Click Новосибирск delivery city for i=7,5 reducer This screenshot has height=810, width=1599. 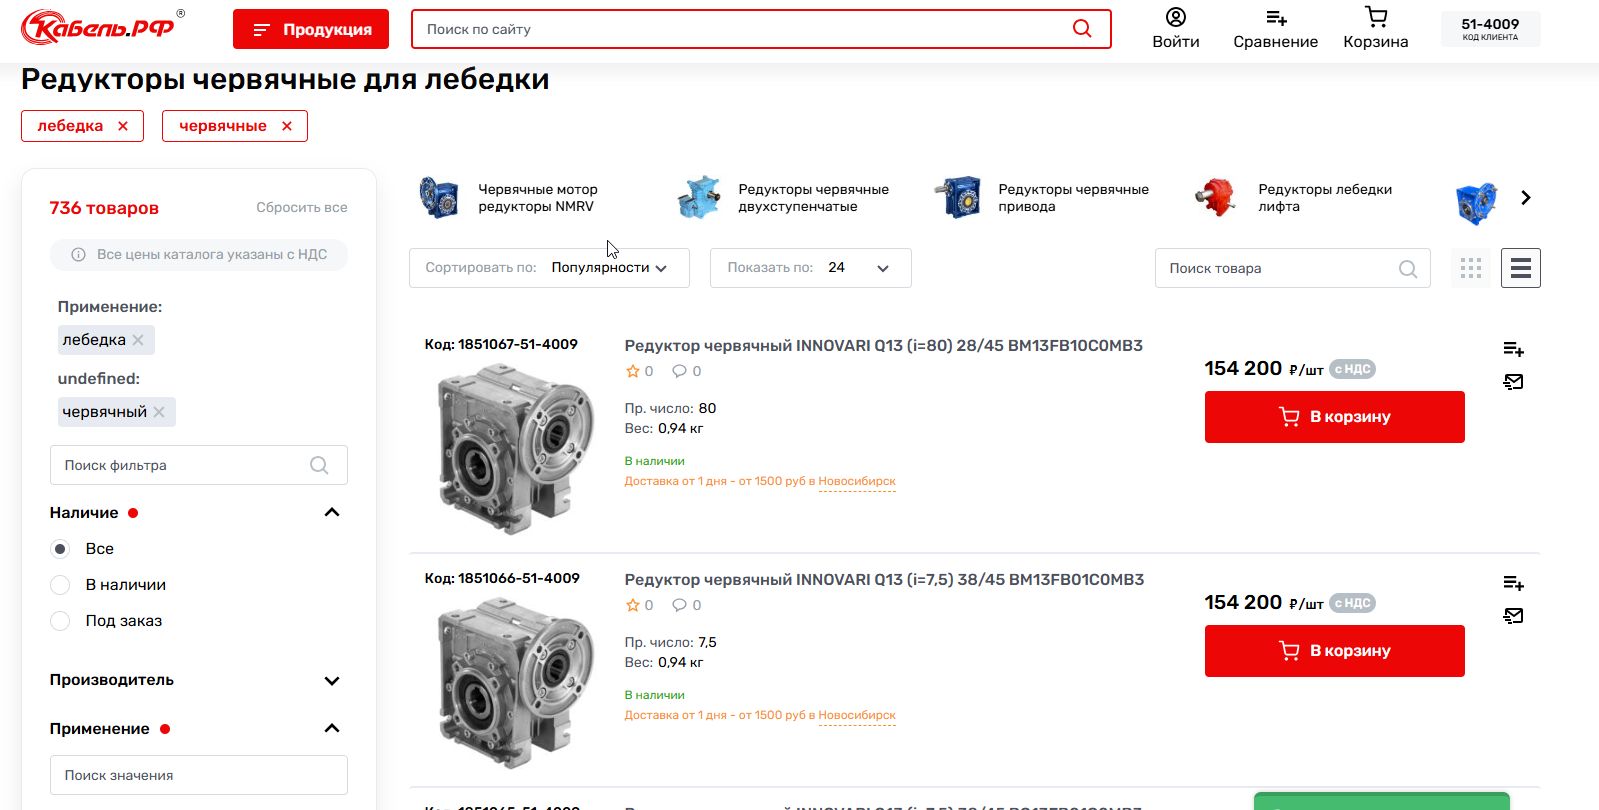coord(857,716)
